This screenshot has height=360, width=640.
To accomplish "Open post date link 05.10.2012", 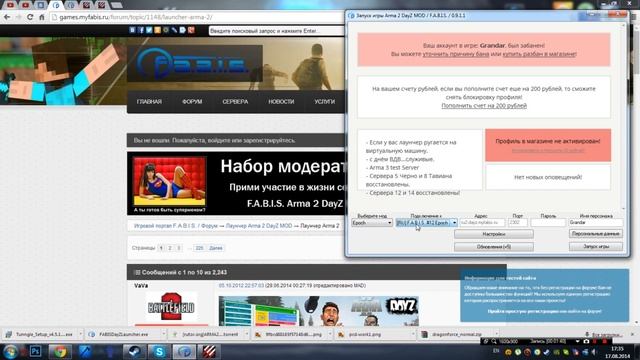I will 241,286.
